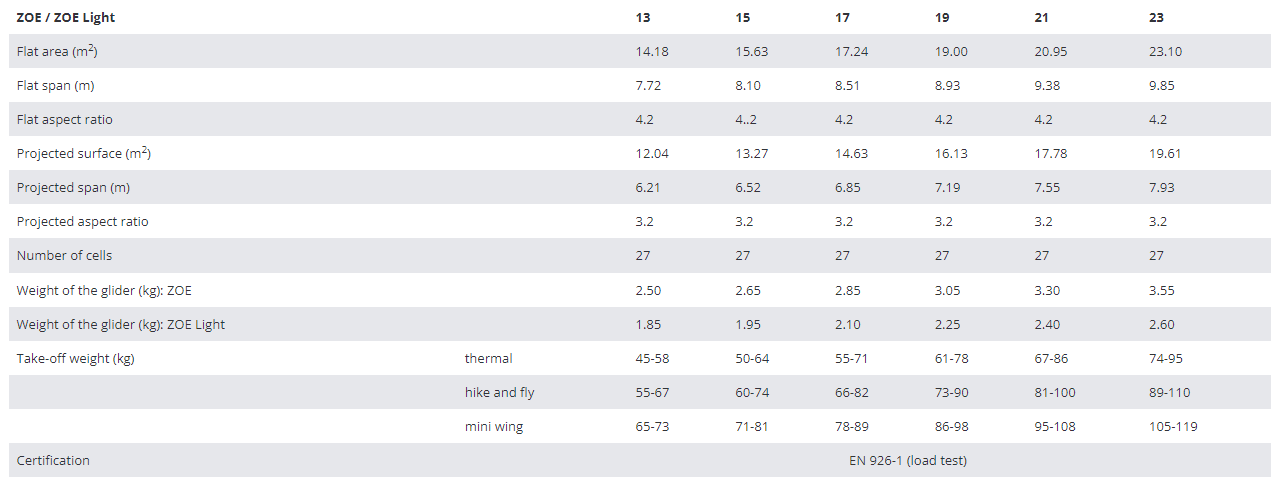Select the size 13 column header
Screen dimensions: 1278x483
643,17
